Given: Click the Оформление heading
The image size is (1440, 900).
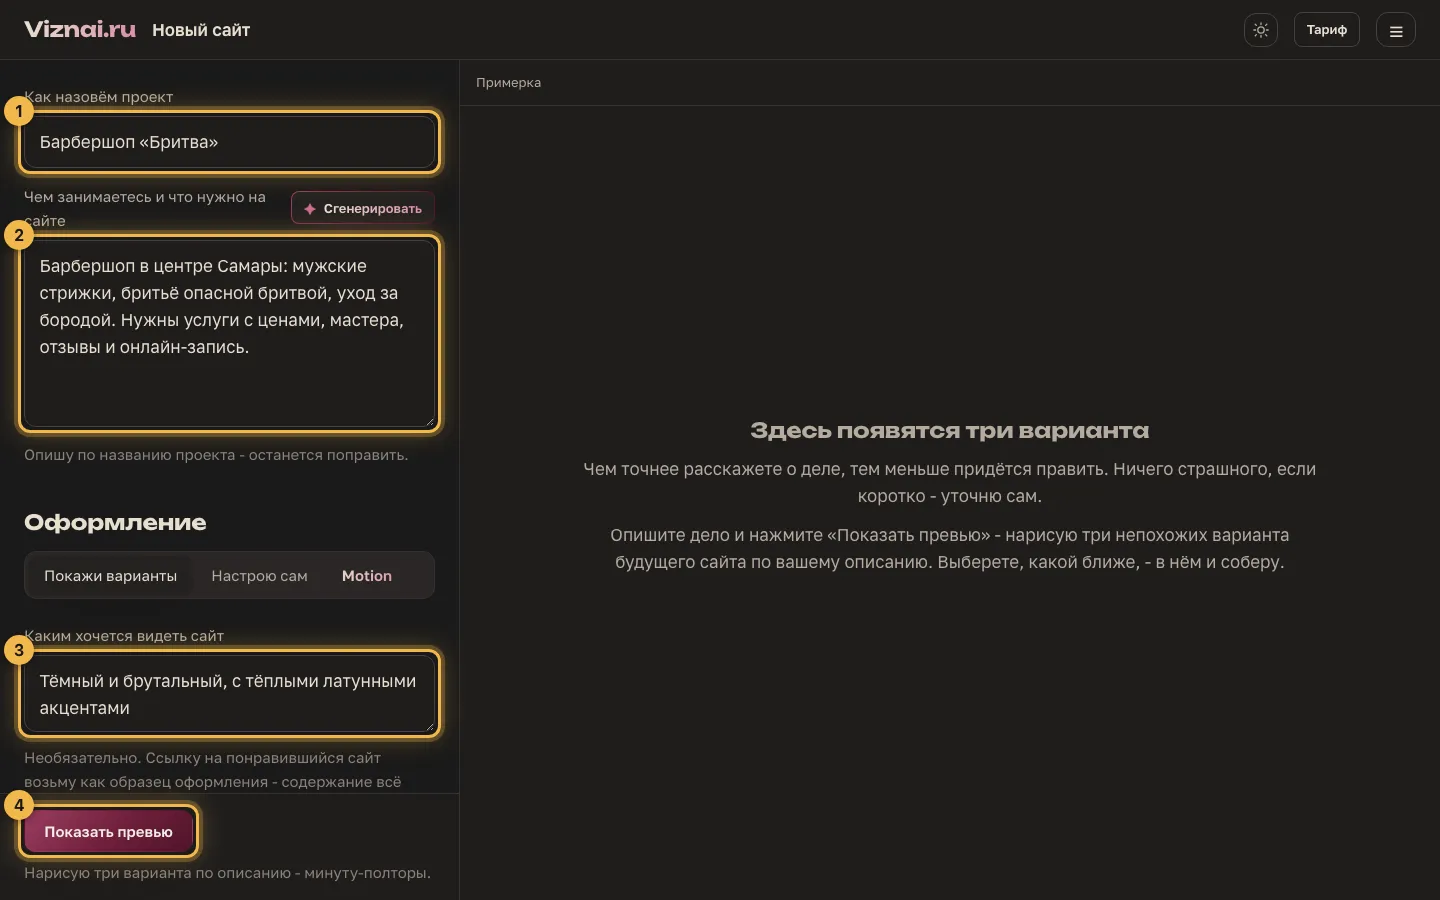Looking at the screenshot, I should [115, 522].
